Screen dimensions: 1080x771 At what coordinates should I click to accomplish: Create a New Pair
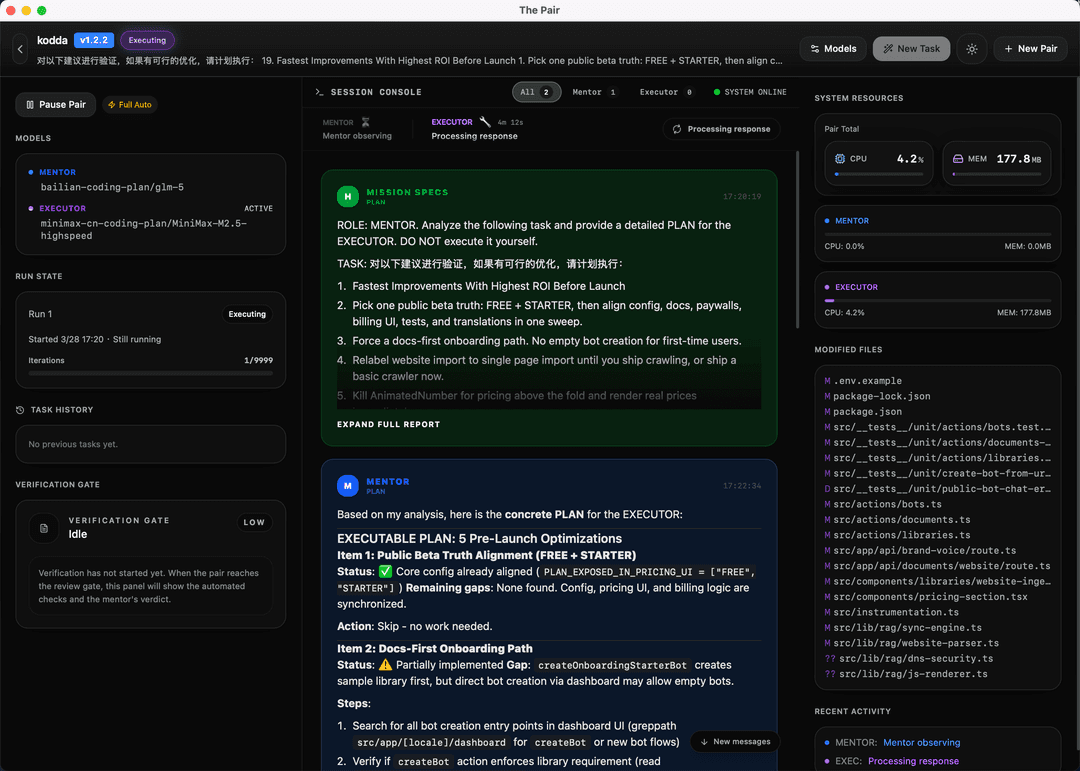1030,49
